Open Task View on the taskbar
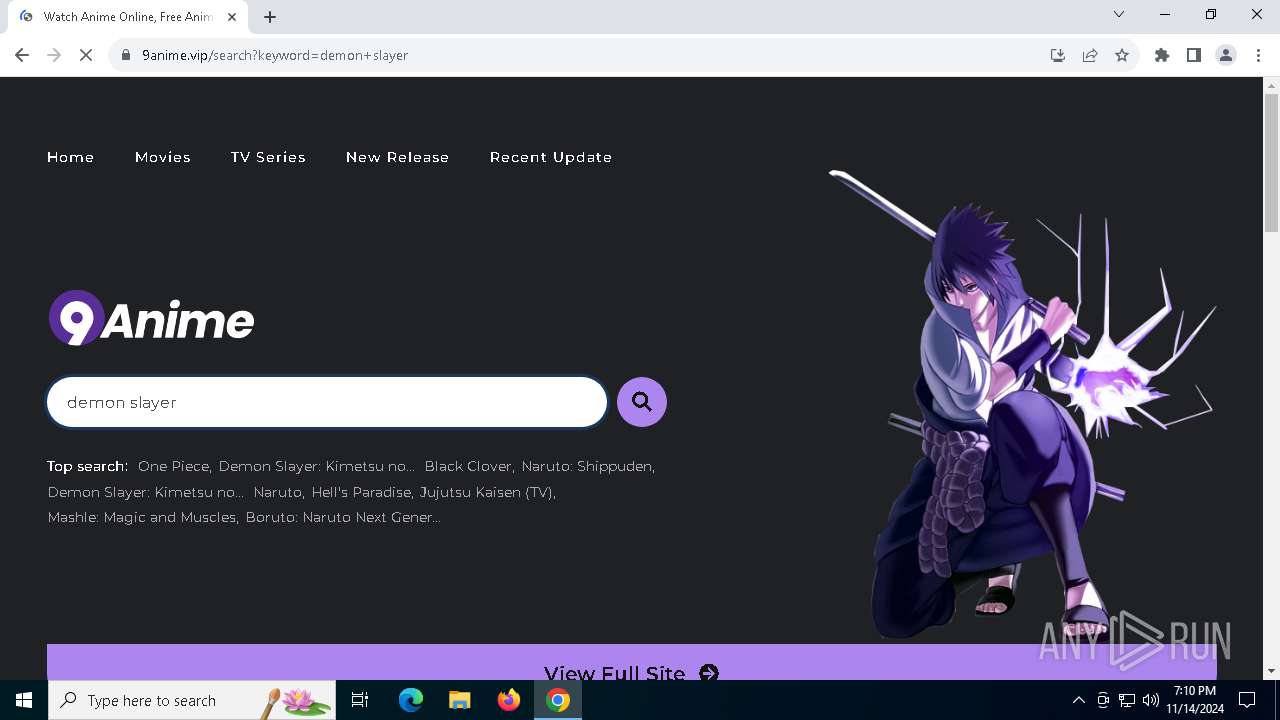 click(x=360, y=700)
